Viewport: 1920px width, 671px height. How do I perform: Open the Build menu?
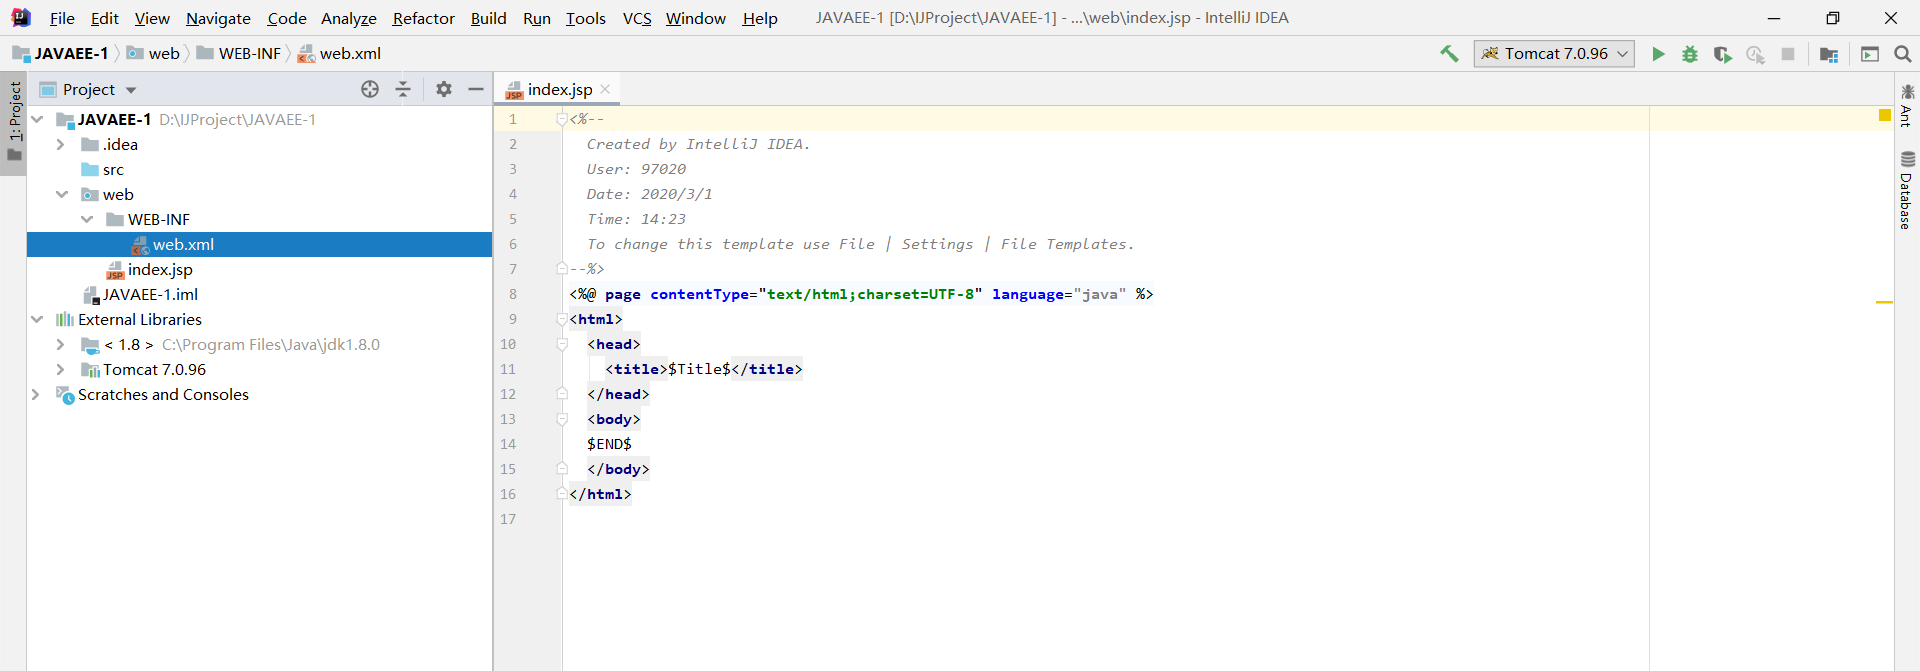pyautogui.click(x=489, y=18)
